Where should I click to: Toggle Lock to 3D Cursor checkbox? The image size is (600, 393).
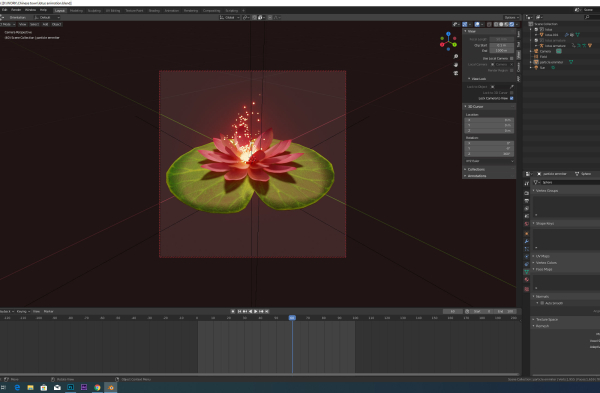[512, 93]
